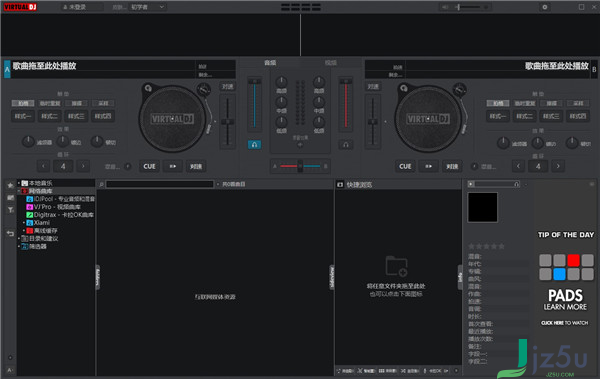Adjust deck A pitch fader

click(228, 122)
